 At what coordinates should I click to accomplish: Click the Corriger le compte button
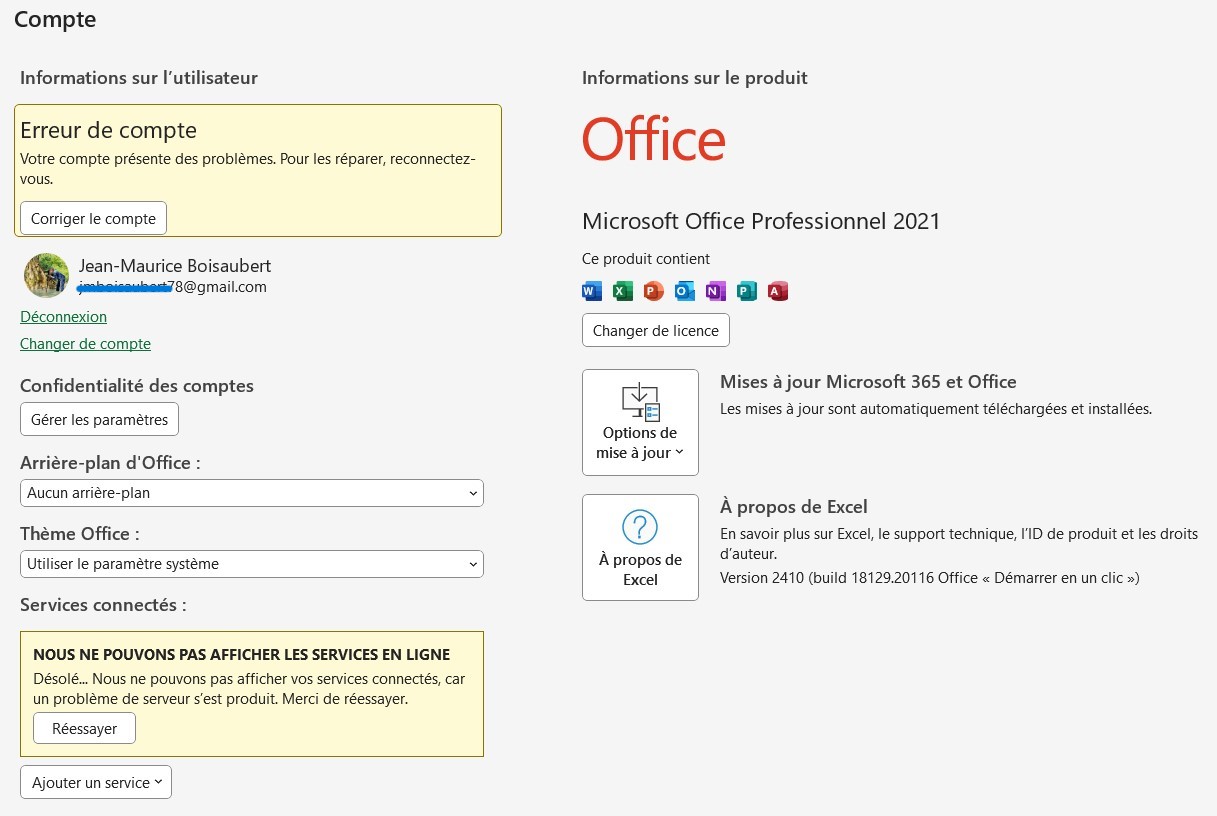[x=93, y=217]
